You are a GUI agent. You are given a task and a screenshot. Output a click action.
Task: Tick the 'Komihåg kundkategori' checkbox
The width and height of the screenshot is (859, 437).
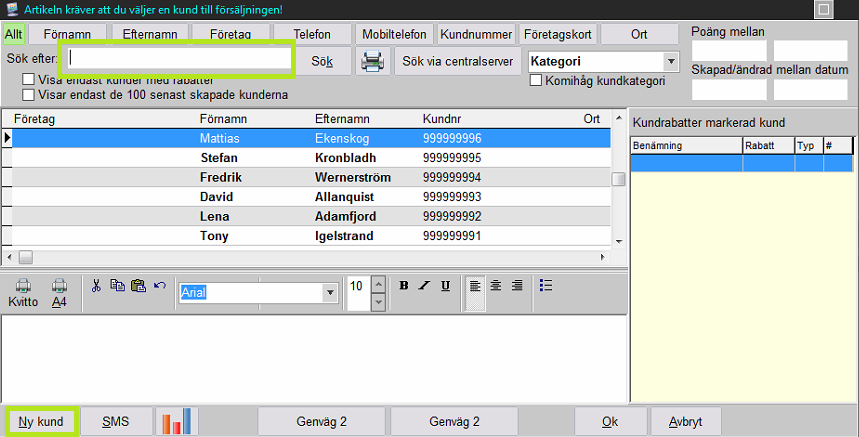536,80
